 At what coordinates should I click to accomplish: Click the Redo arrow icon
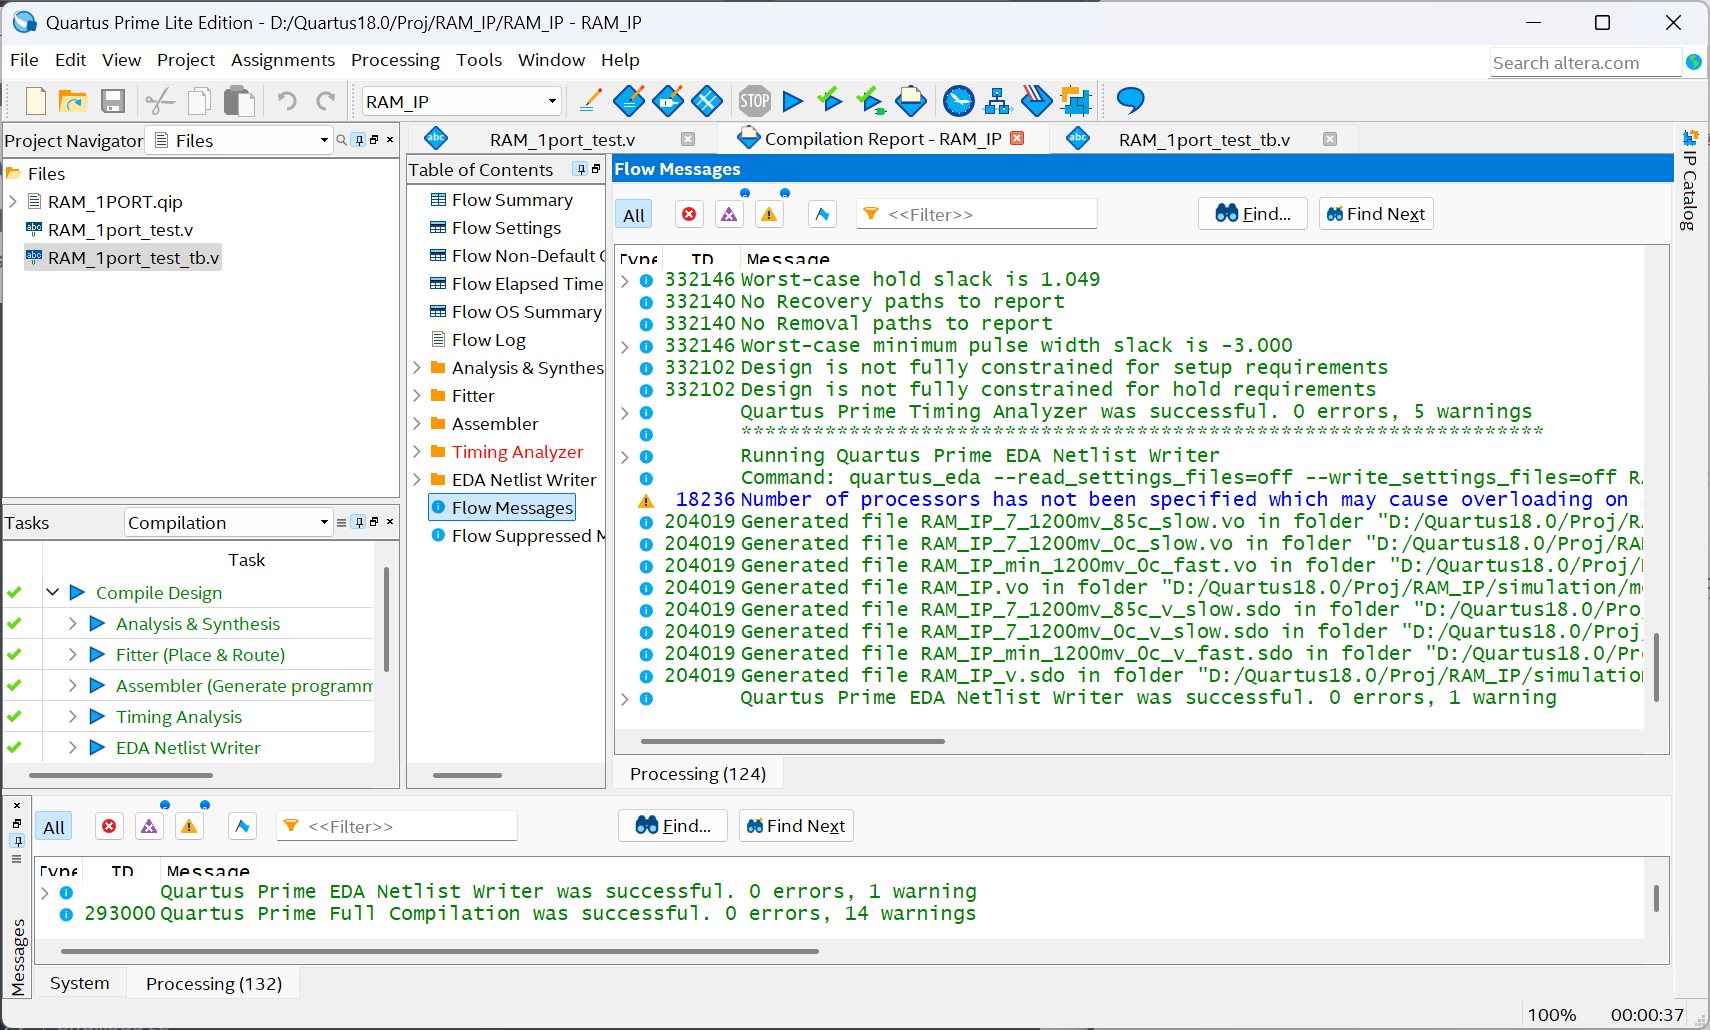coord(326,101)
